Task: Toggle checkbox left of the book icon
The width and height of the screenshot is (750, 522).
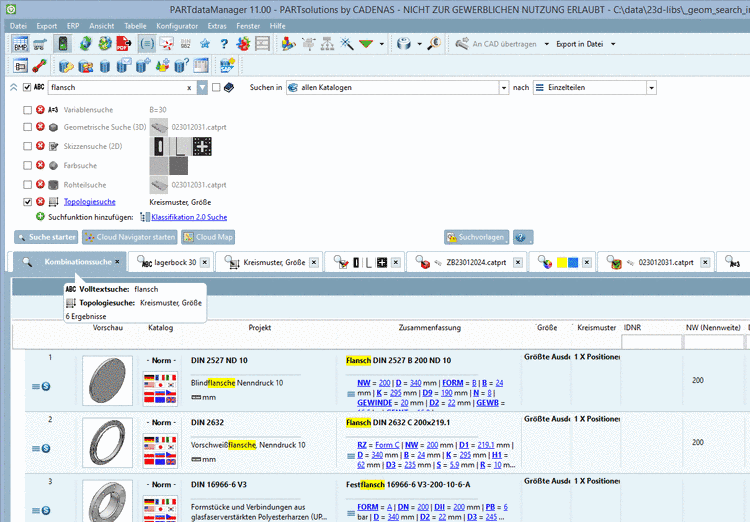Action: pos(216,88)
